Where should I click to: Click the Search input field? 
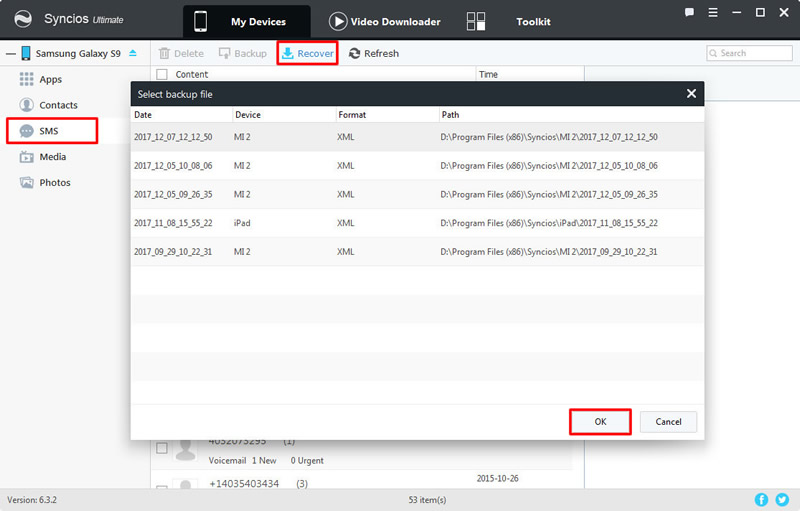click(749, 53)
